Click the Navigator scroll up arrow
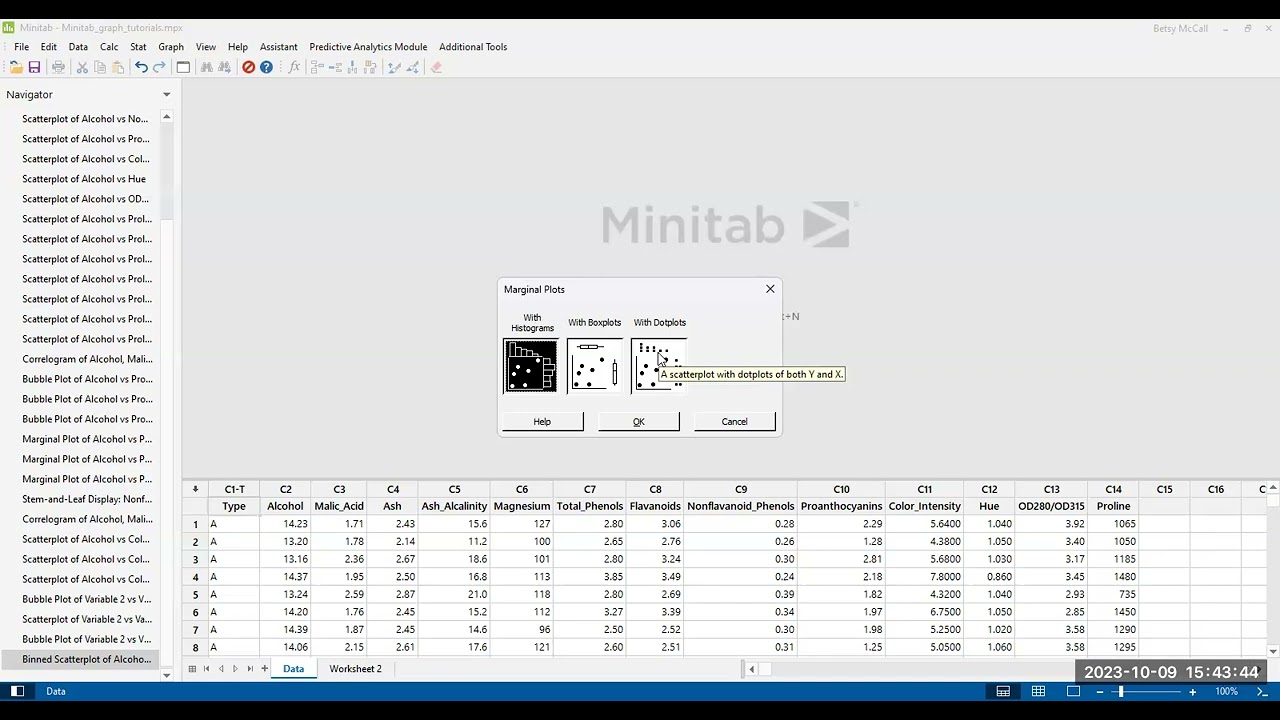 pos(166,117)
